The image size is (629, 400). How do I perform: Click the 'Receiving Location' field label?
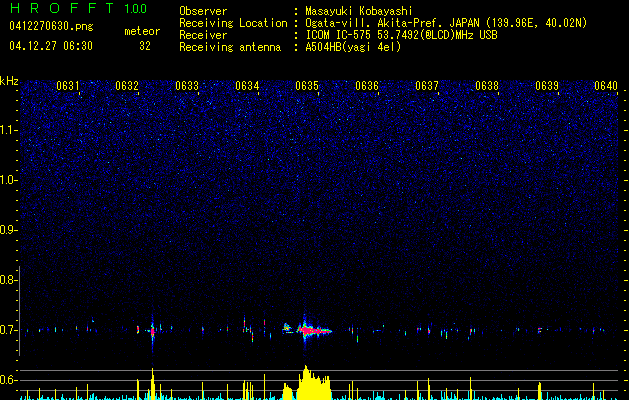click(x=233, y=23)
